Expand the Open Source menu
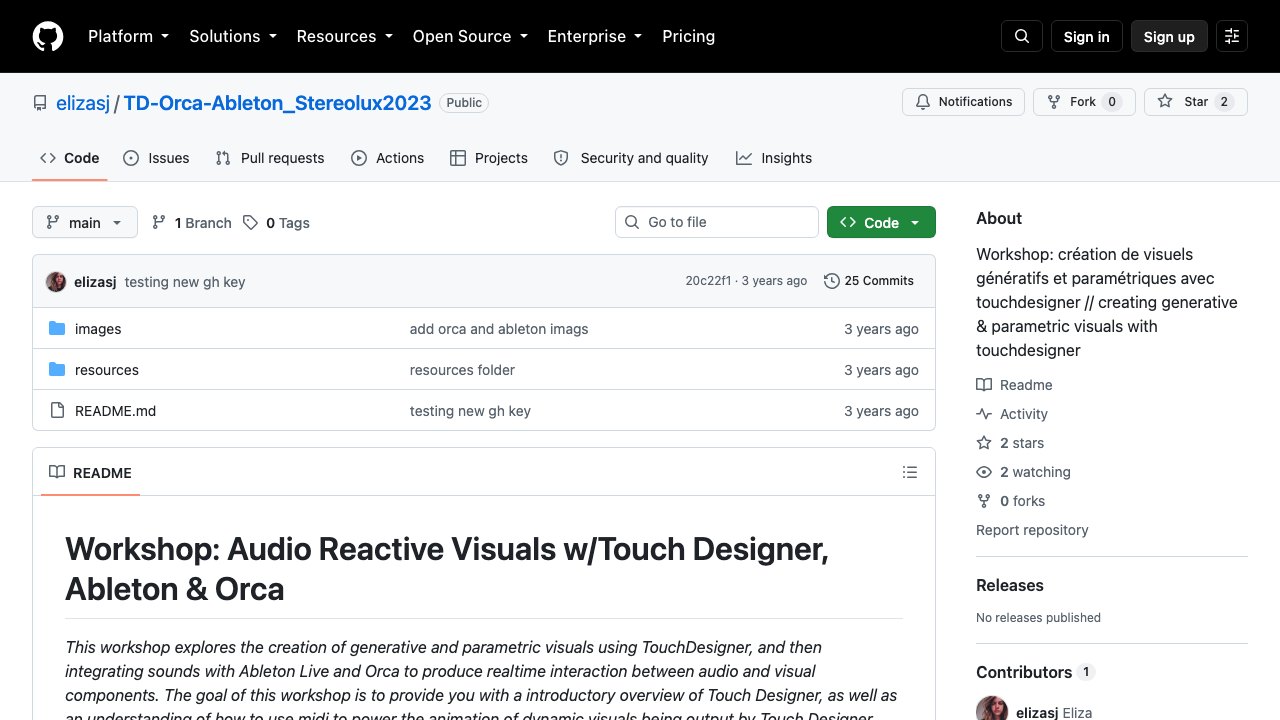This screenshot has height=720, width=1280. (x=472, y=36)
